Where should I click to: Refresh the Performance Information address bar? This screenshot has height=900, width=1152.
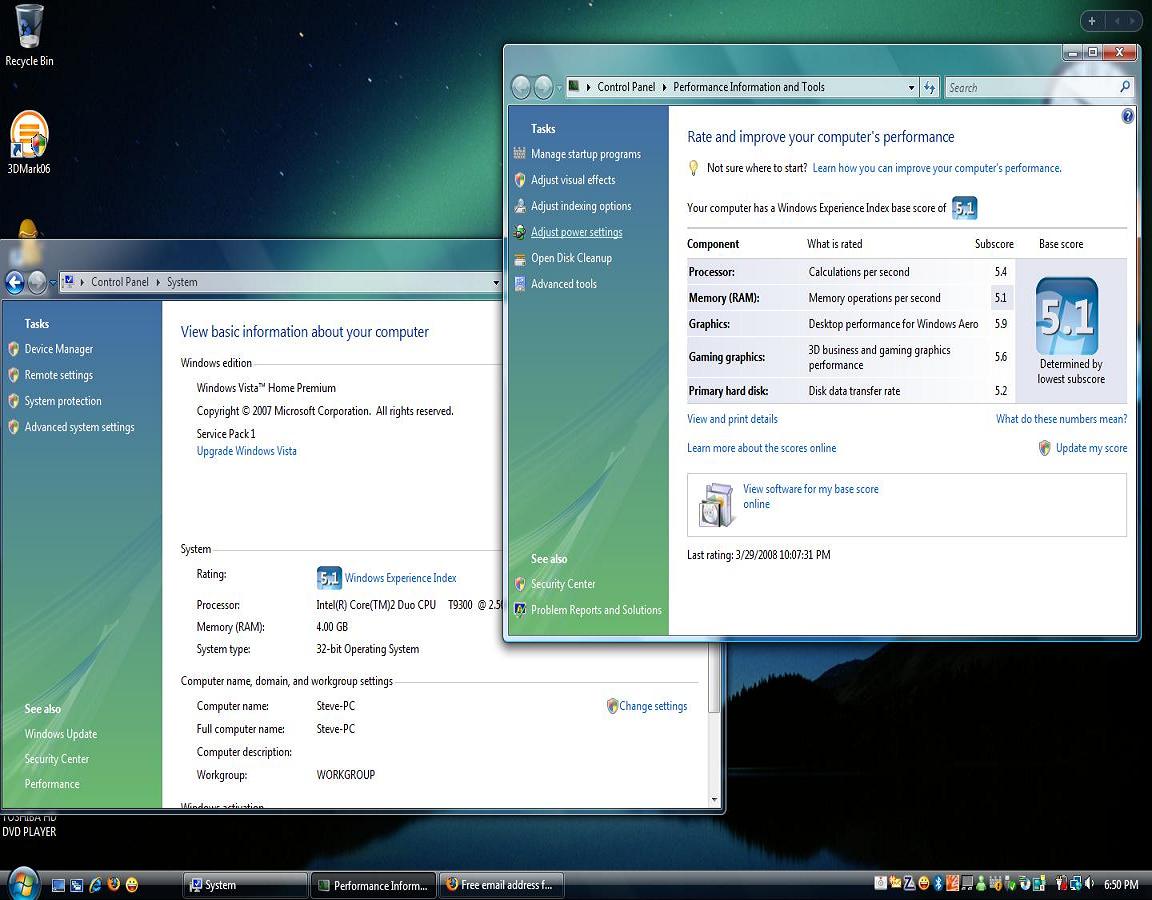929,87
